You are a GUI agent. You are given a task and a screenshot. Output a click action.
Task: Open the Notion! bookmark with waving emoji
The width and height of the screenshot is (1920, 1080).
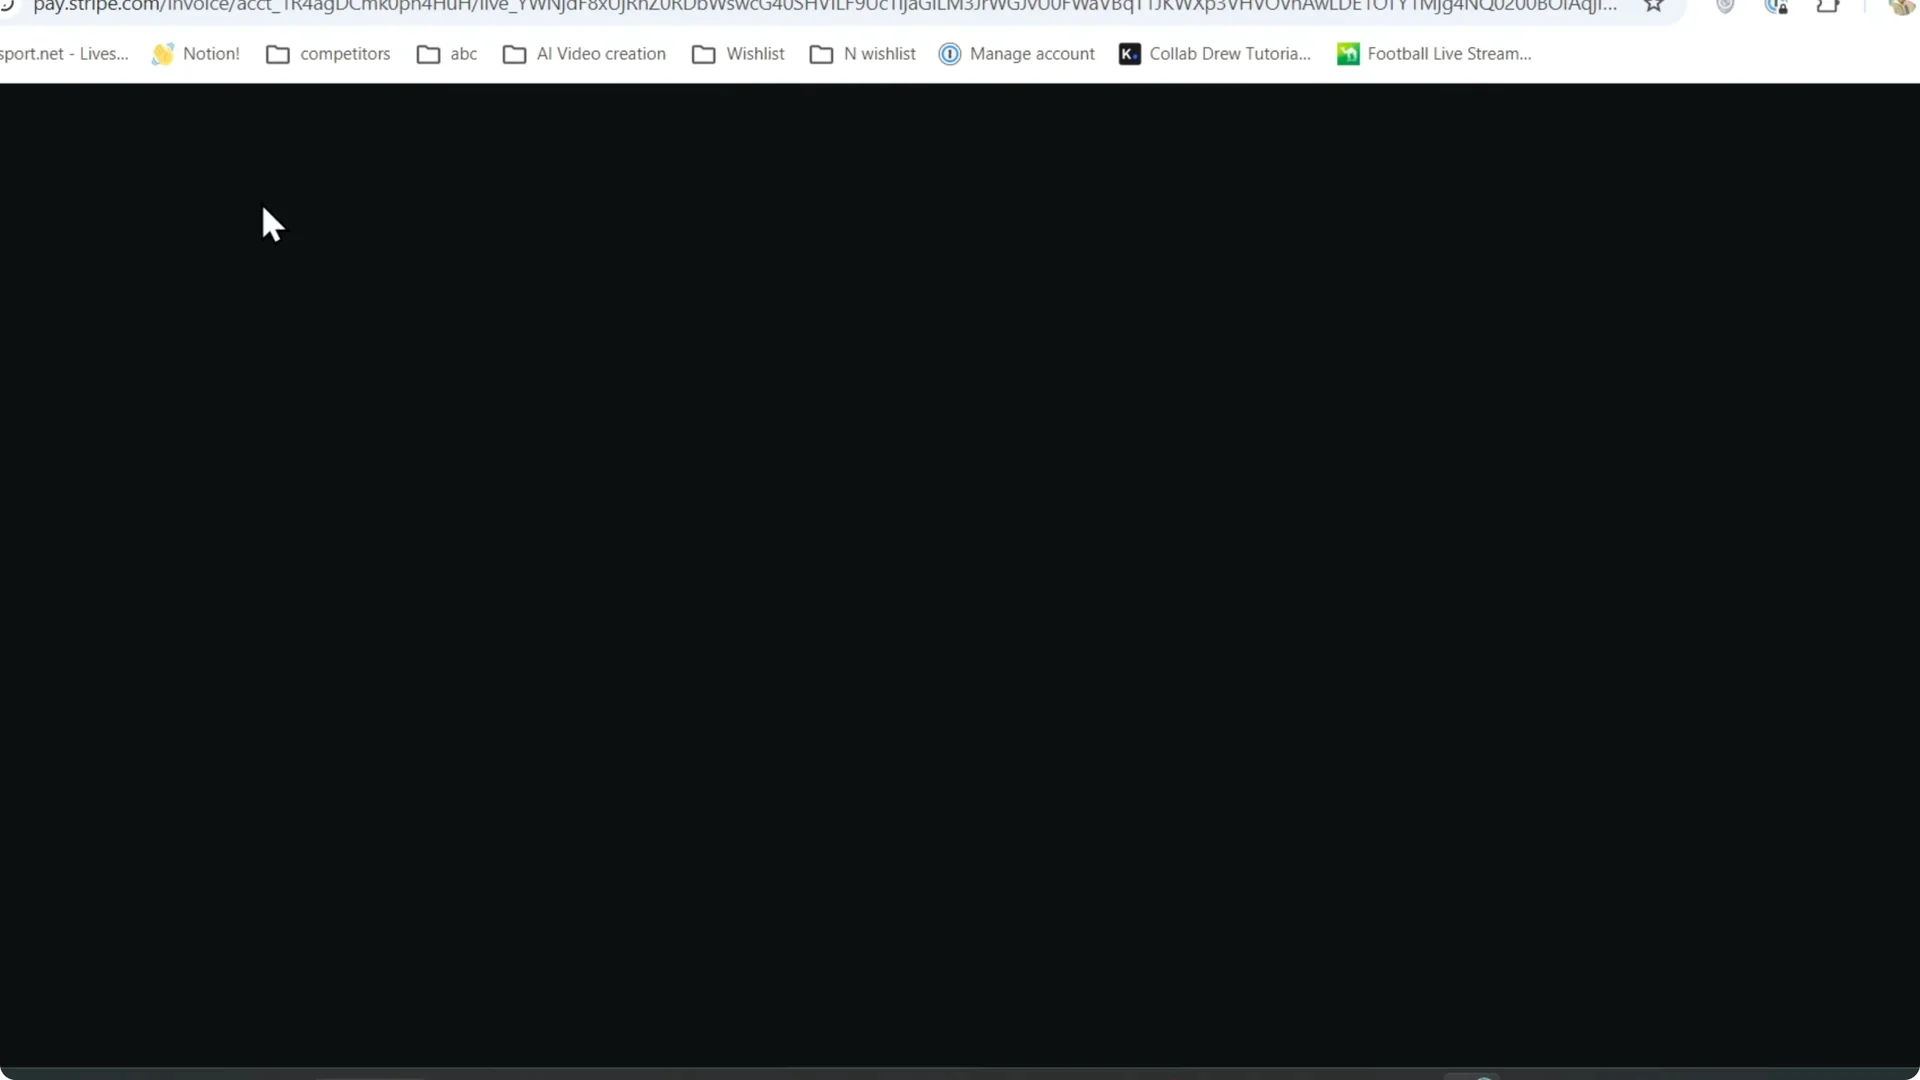(196, 53)
